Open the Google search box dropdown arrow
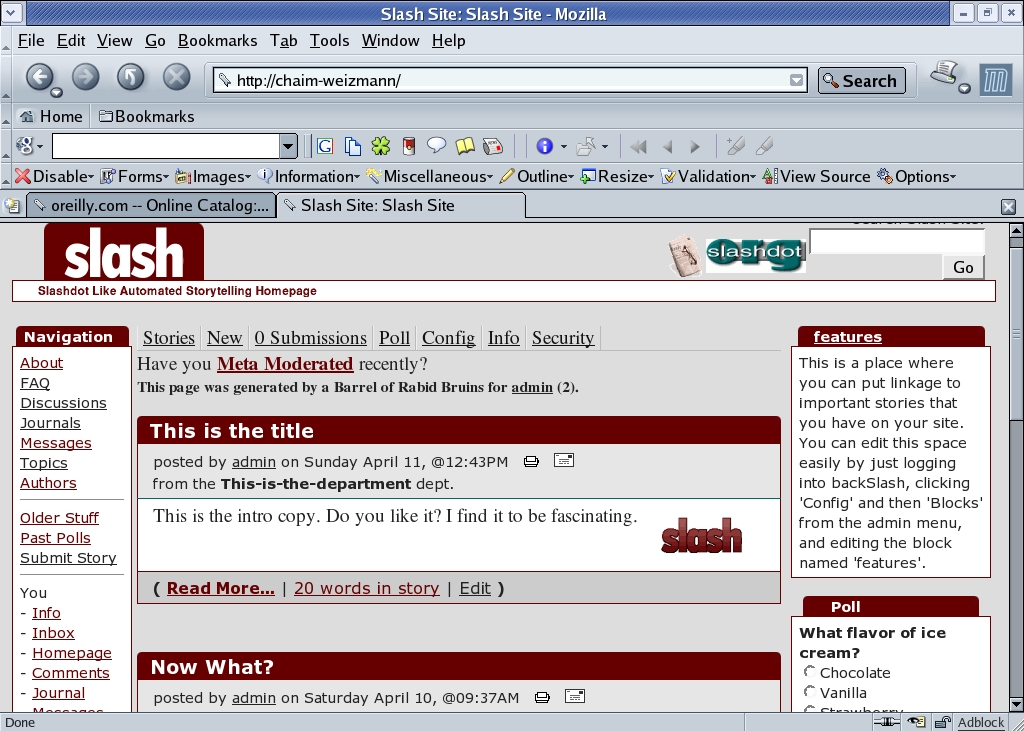 point(288,147)
